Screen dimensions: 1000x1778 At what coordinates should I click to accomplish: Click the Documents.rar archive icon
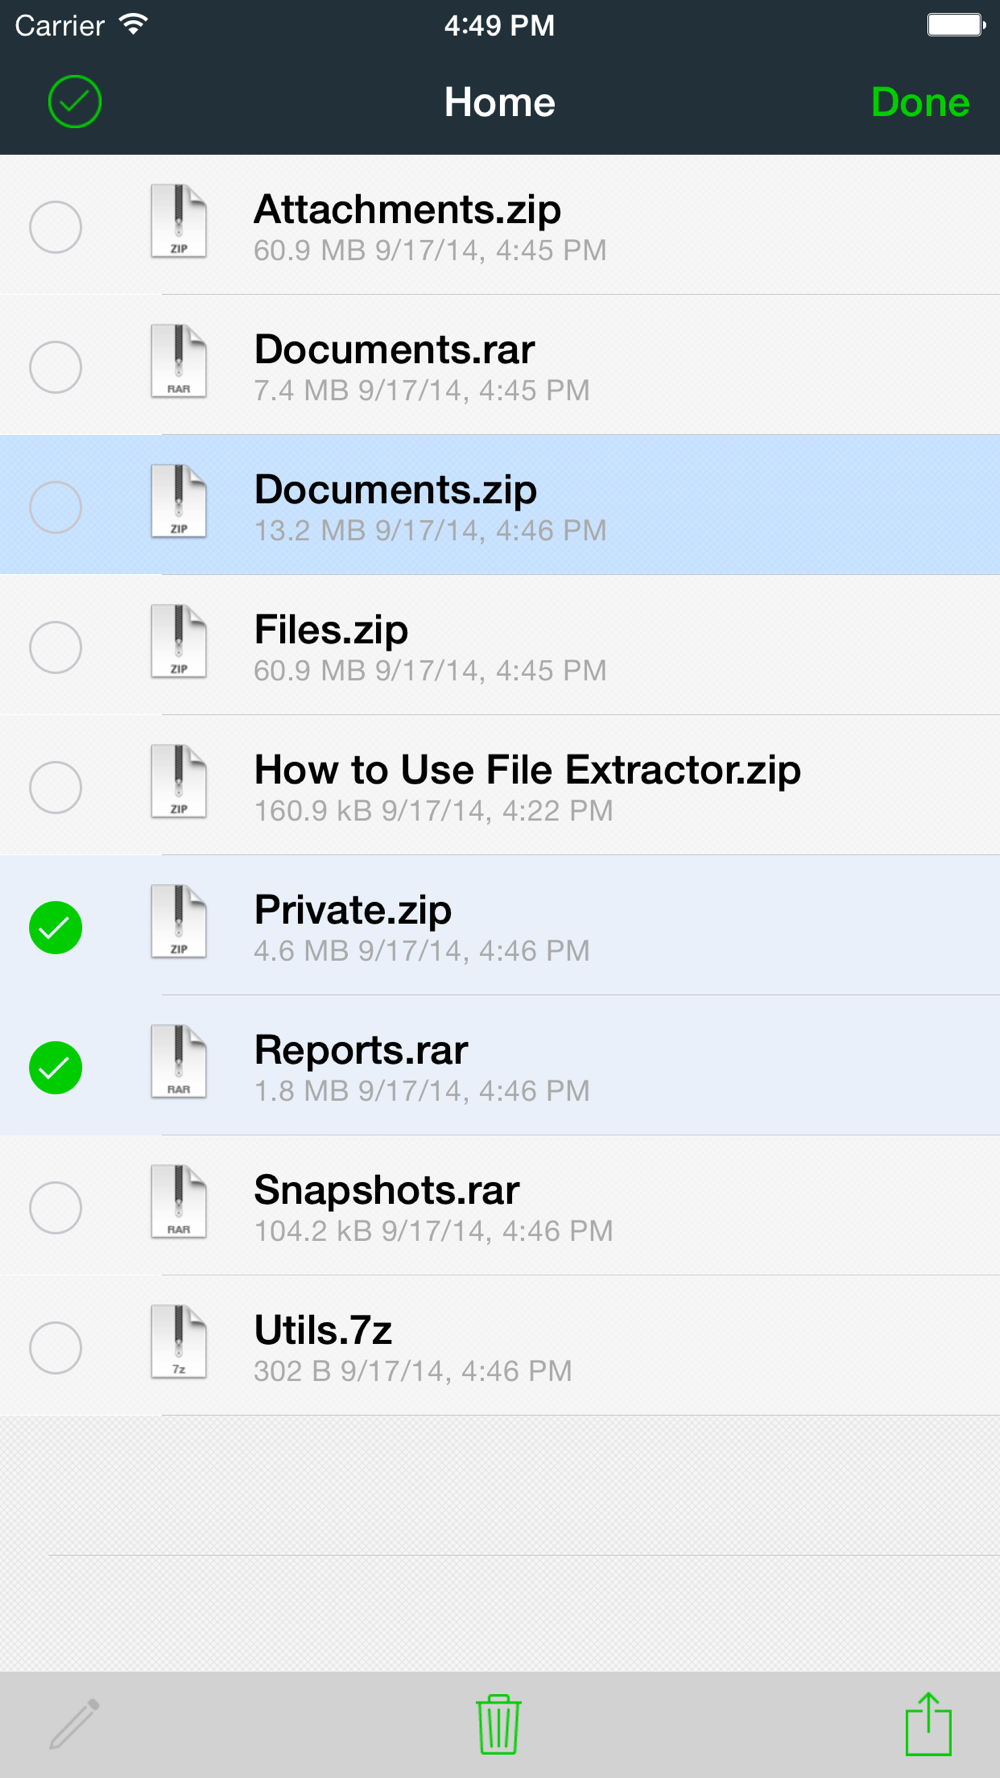point(179,362)
